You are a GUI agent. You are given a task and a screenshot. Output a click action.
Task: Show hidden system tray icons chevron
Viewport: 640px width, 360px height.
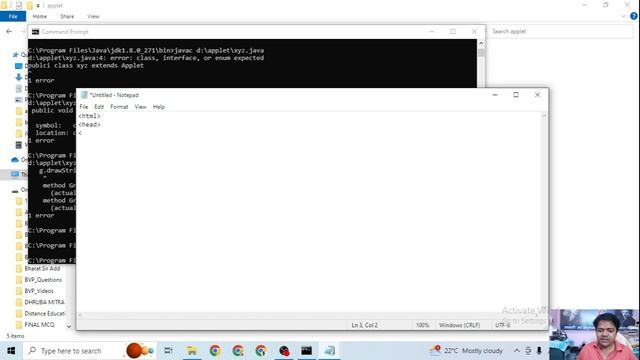(x=517, y=351)
